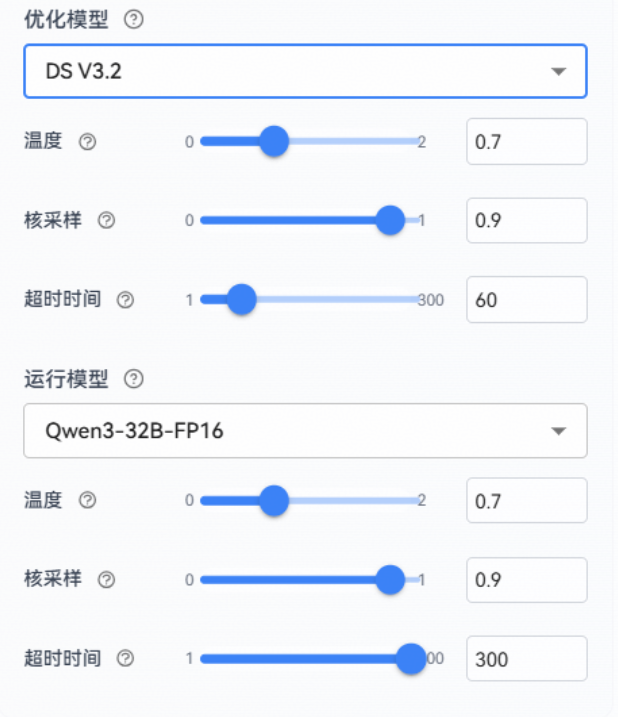Click 温度 help icon under 运行模型

click(87, 500)
